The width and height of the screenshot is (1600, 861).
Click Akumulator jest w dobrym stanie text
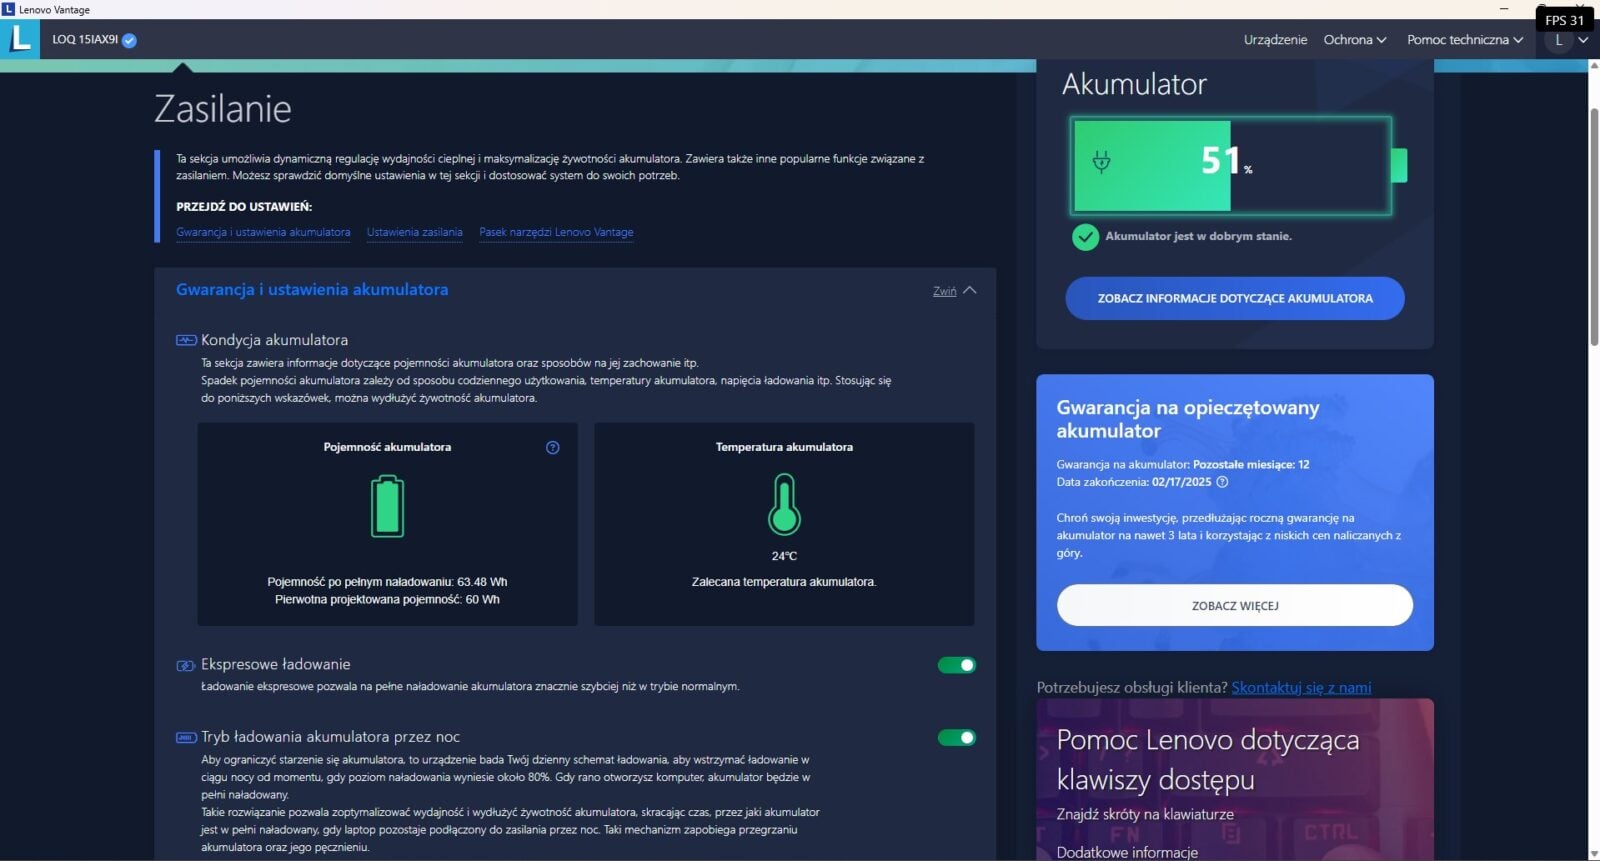[x=1198, y=237]
